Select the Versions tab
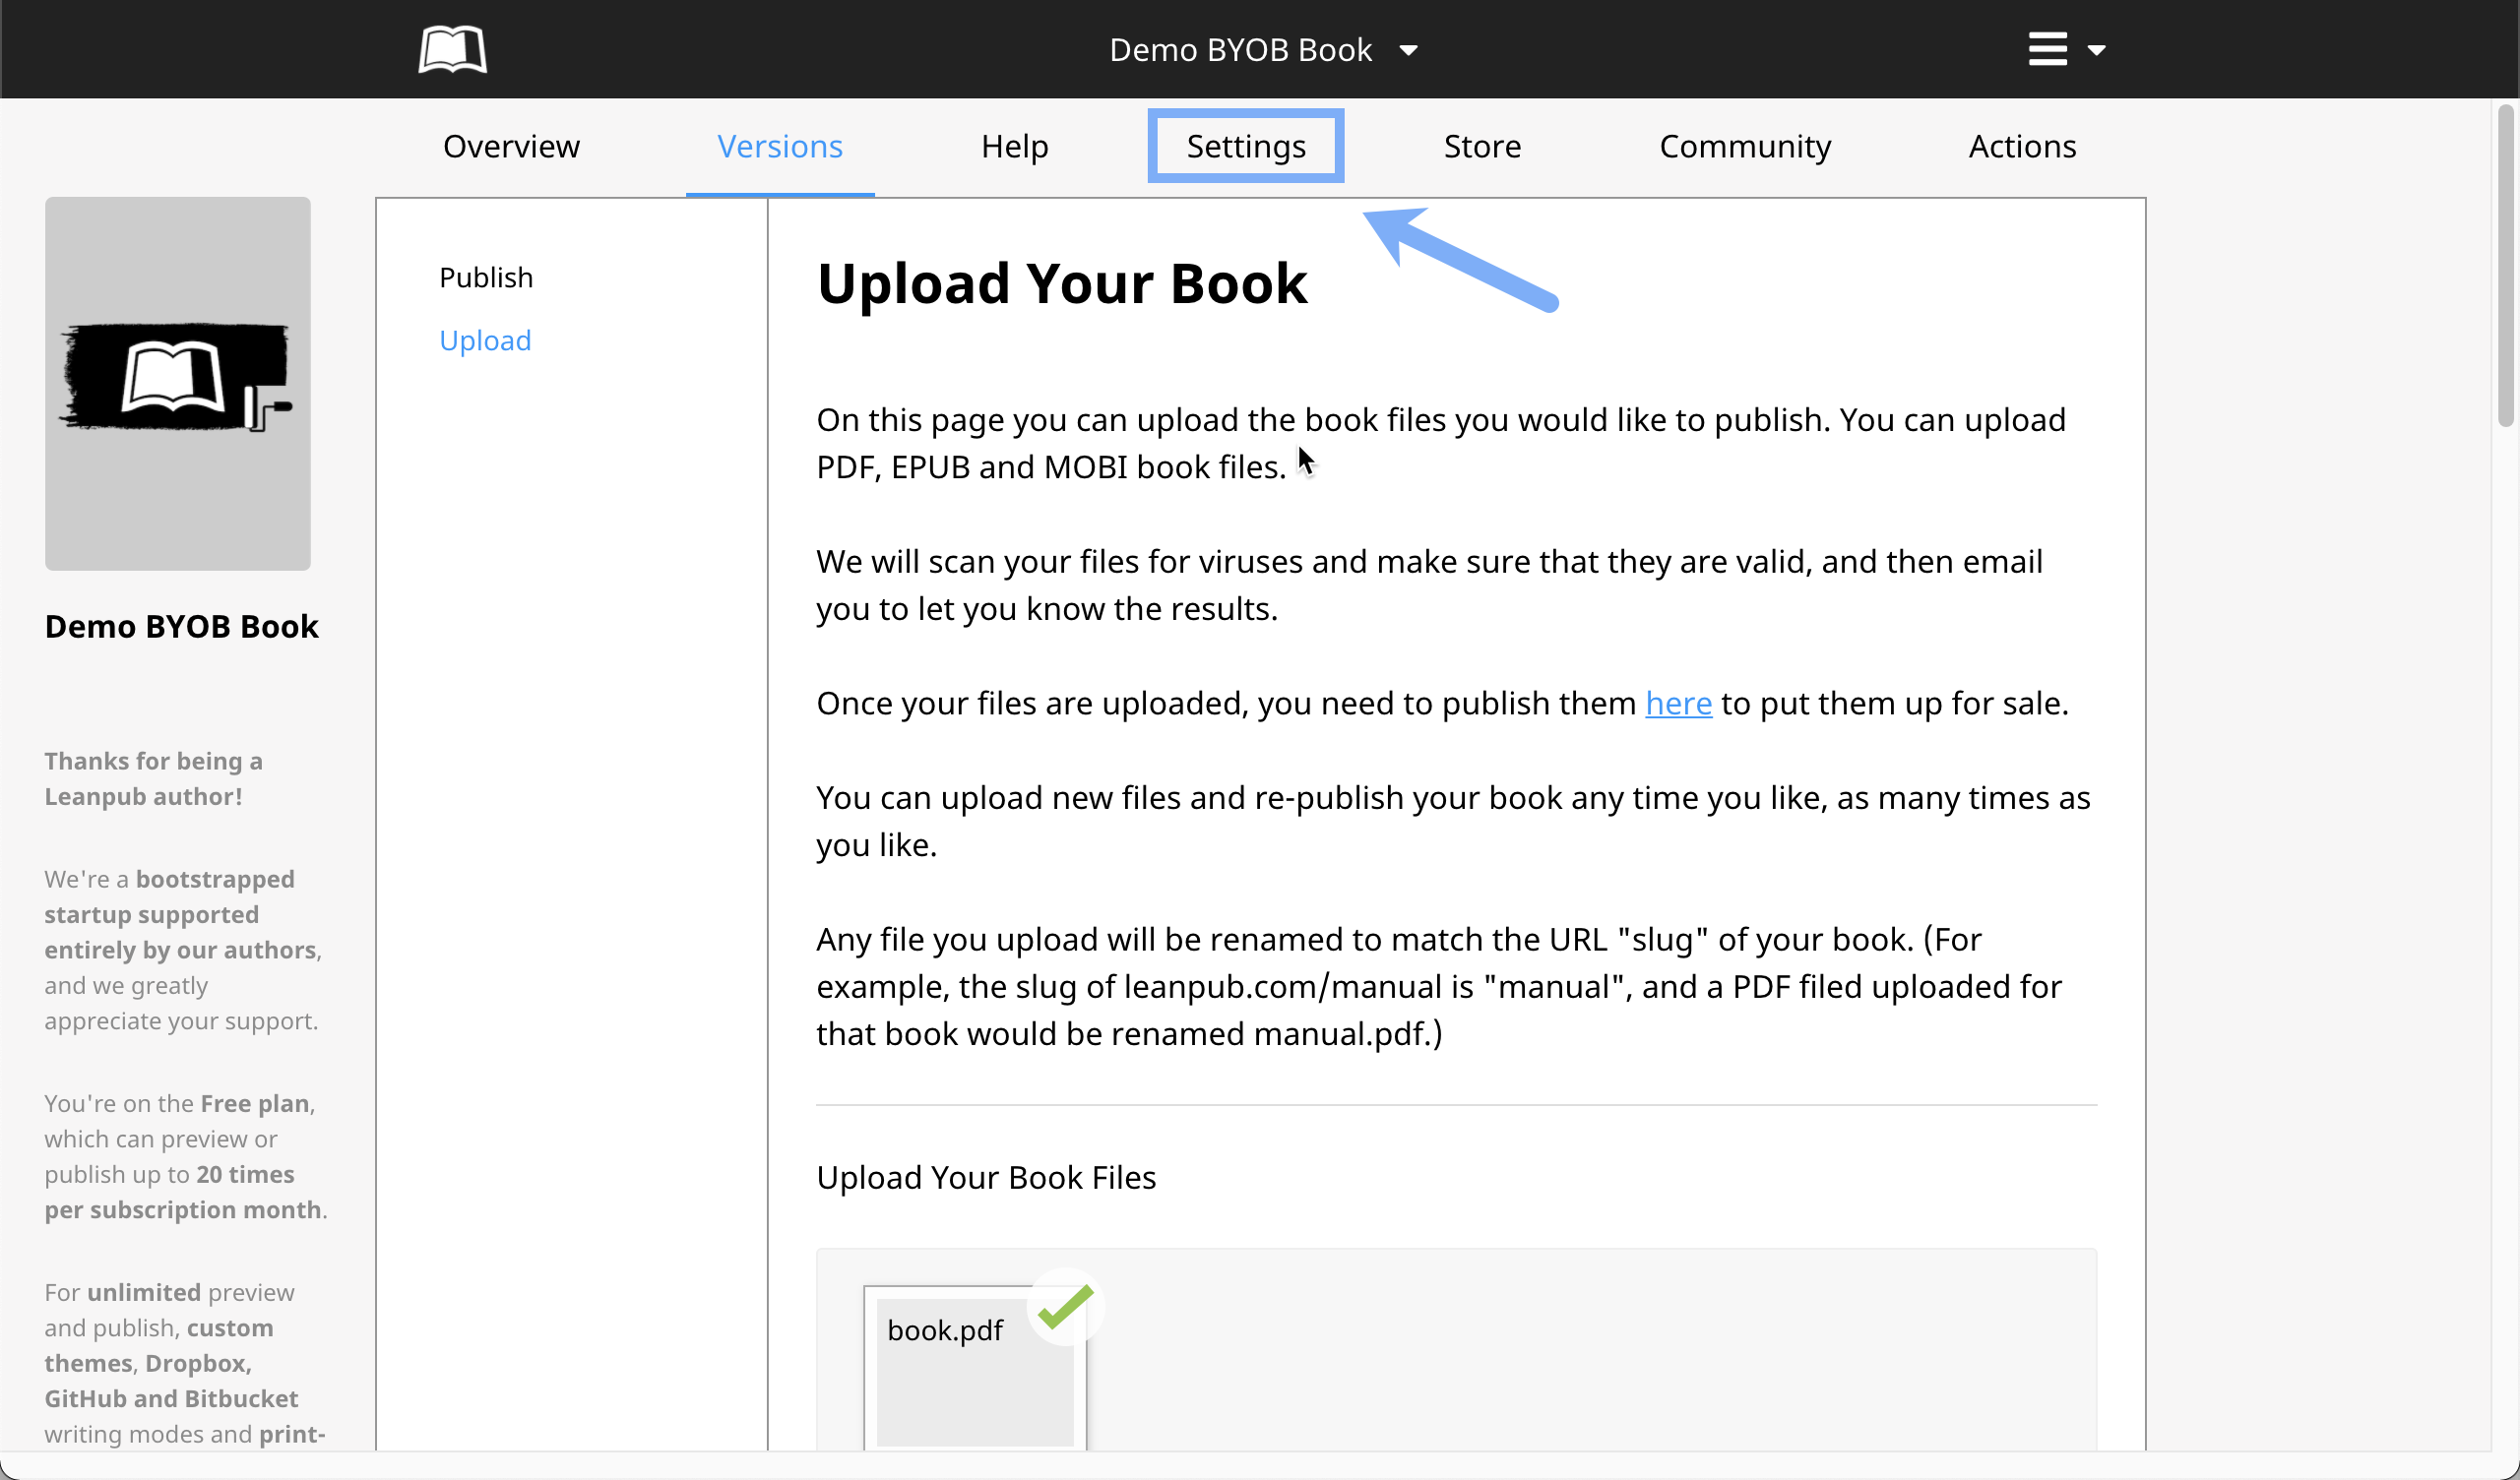 click(779, 146)
